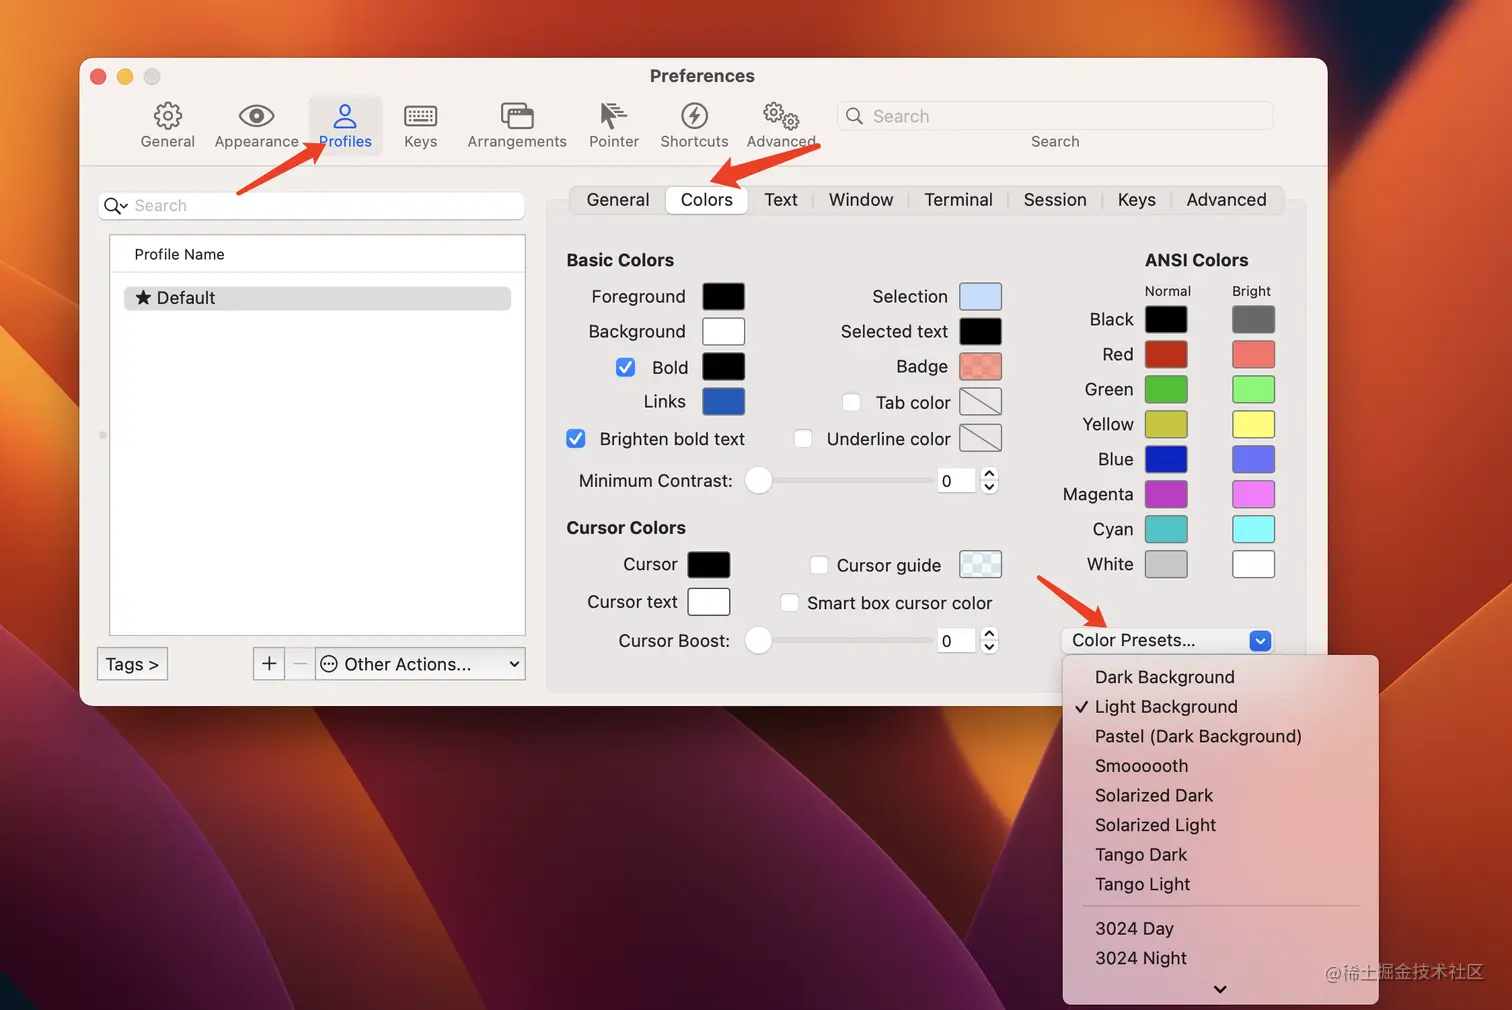Open the Selection color swatch

980,296
